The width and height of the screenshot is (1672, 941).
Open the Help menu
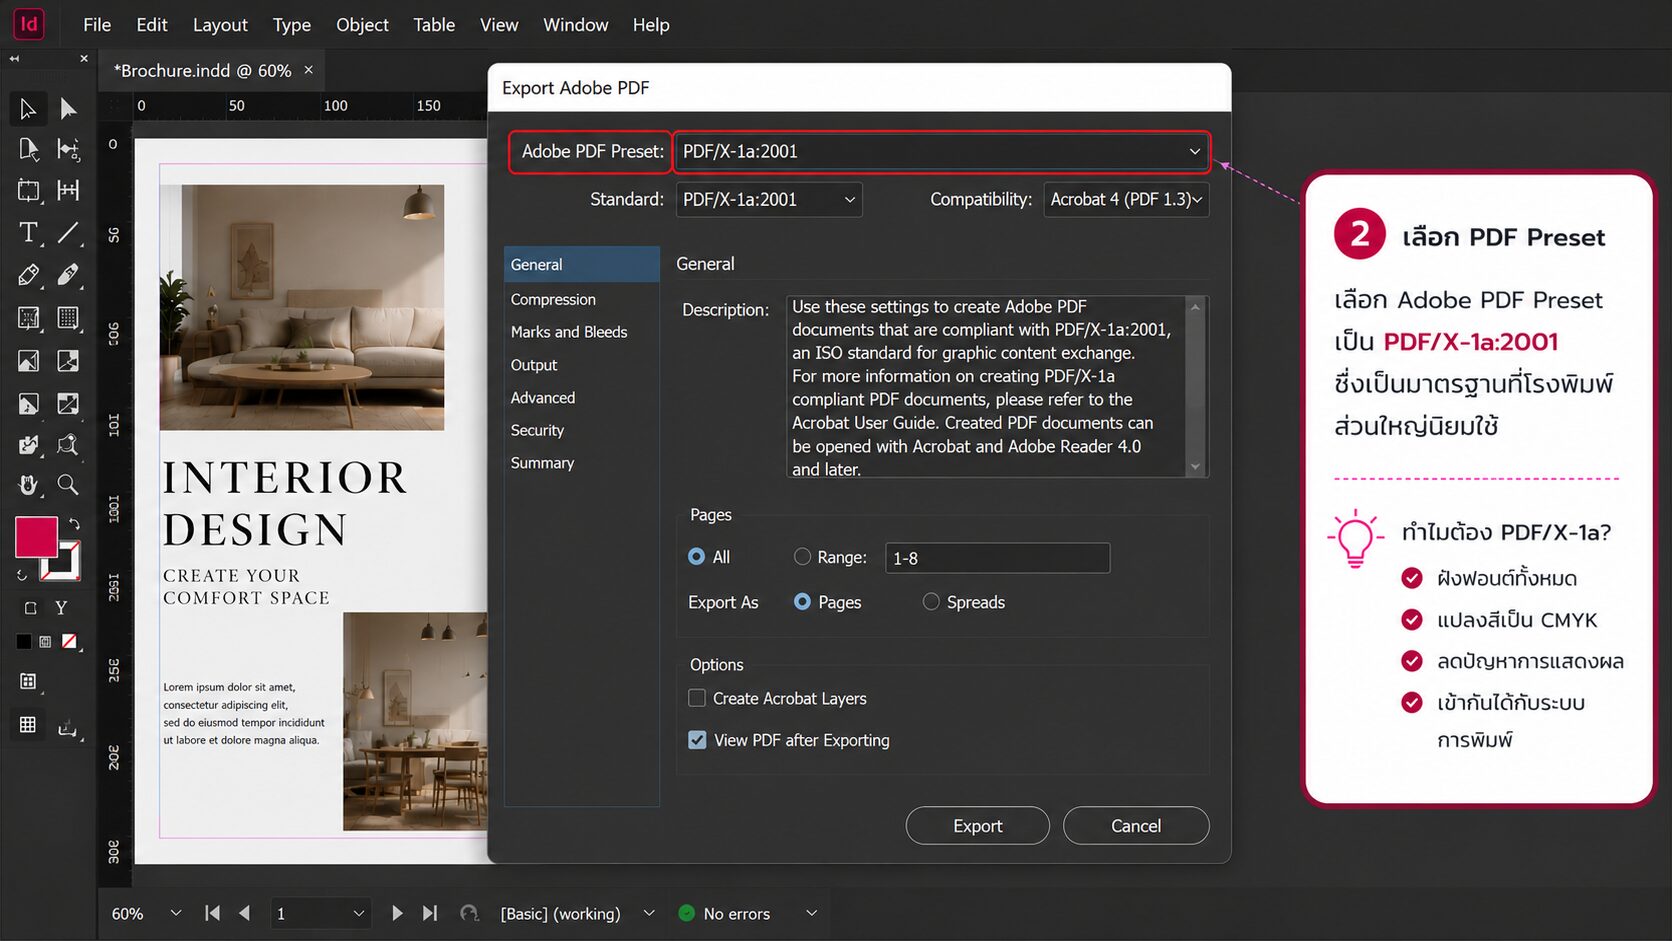[651, 25]
